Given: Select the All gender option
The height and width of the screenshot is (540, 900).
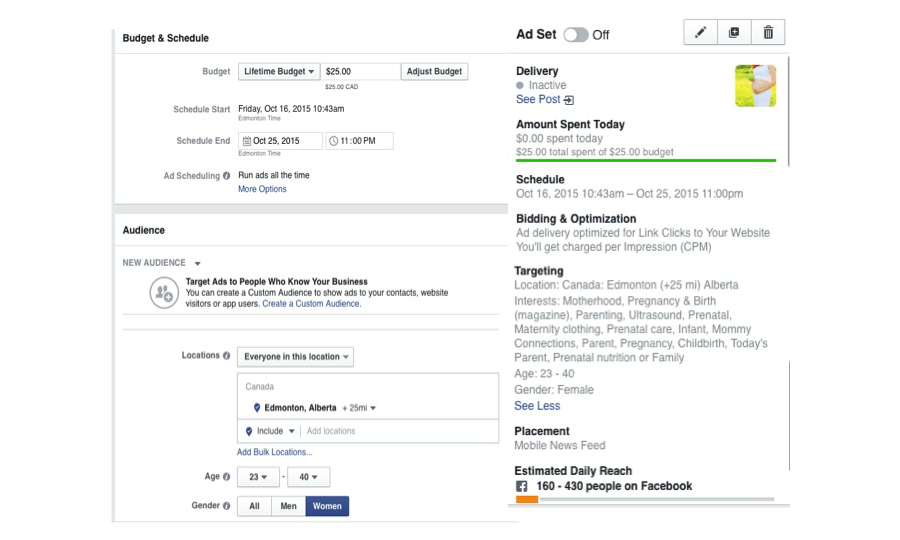Looking at the screenshot, I should click(254, 506).
